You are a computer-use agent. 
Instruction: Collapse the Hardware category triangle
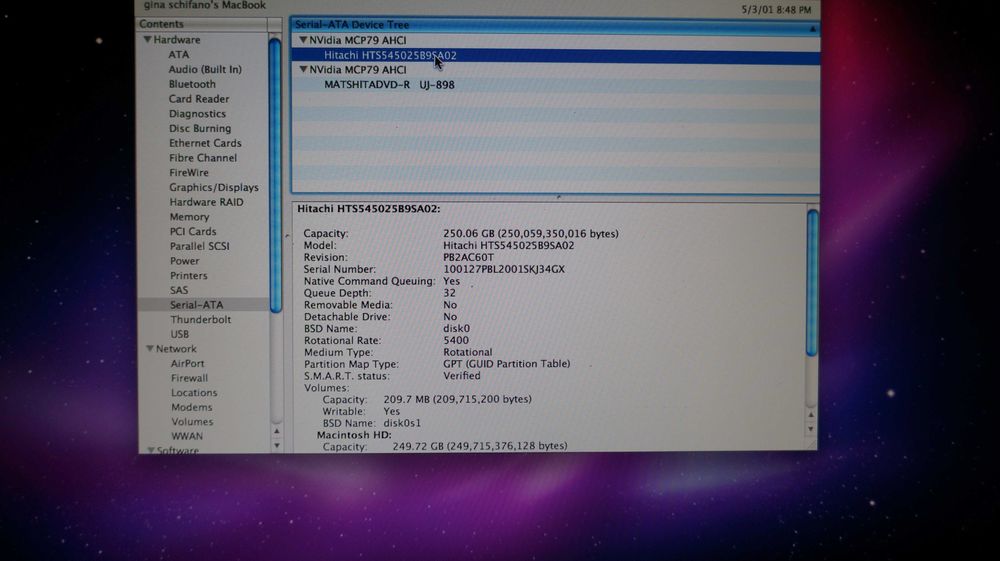147,40
